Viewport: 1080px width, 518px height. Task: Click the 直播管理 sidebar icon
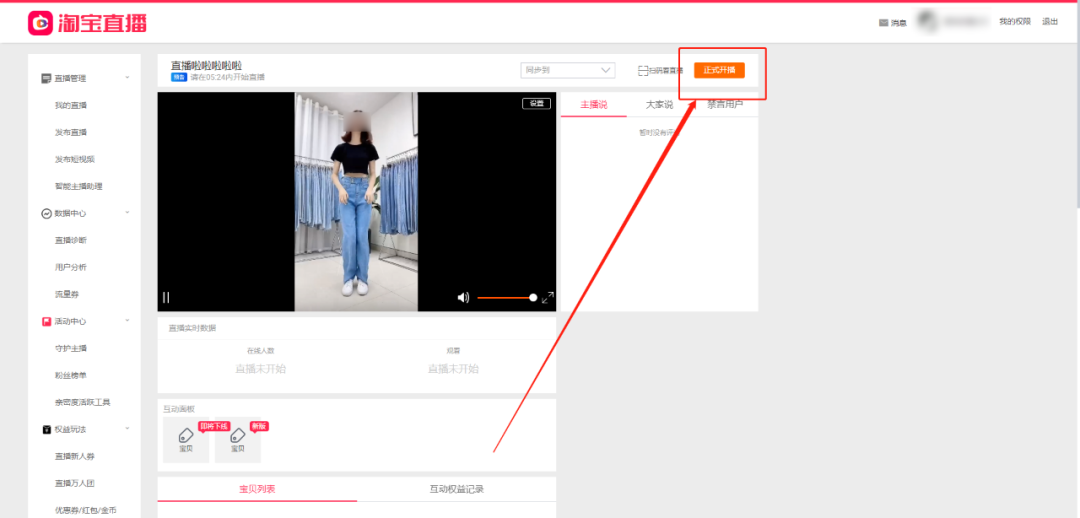tap(46, 79)
